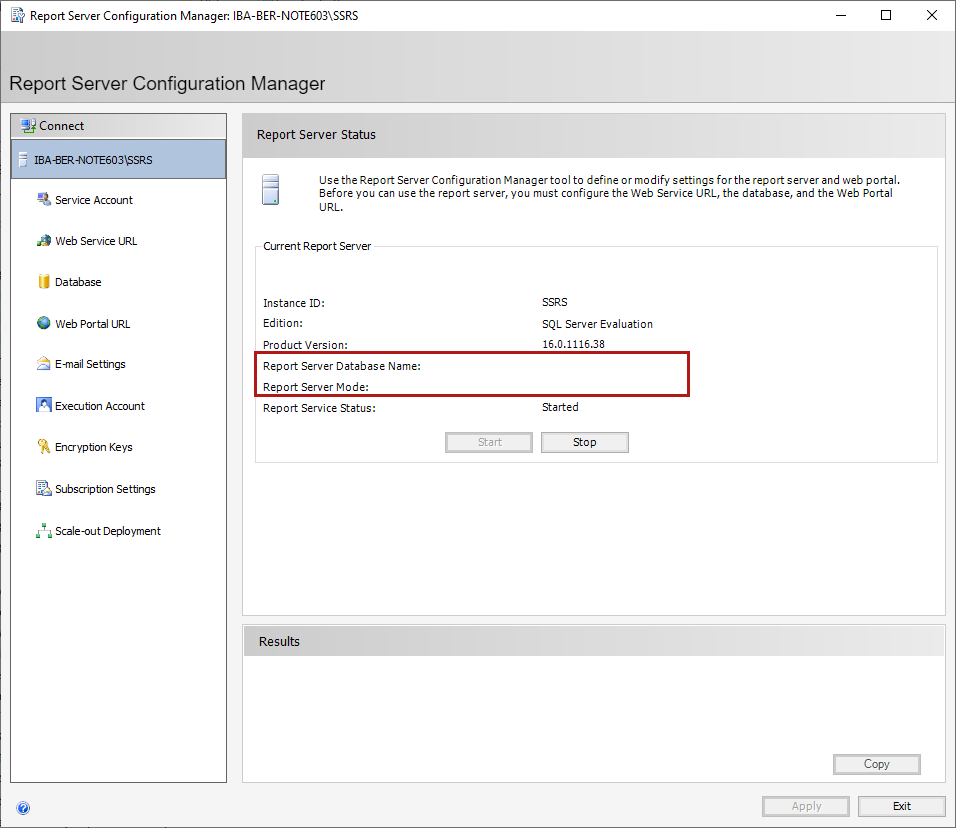Click the Service Account key icon

[x=43, y=200]
